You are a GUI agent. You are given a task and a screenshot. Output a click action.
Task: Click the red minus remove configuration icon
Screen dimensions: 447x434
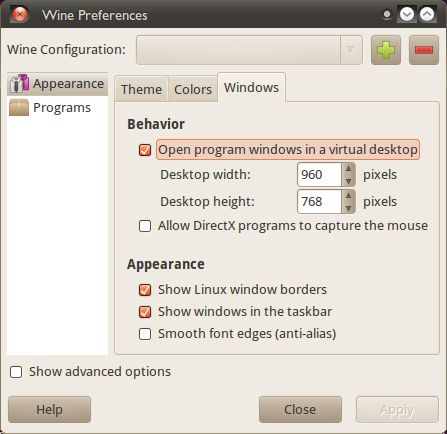[424, 50]
